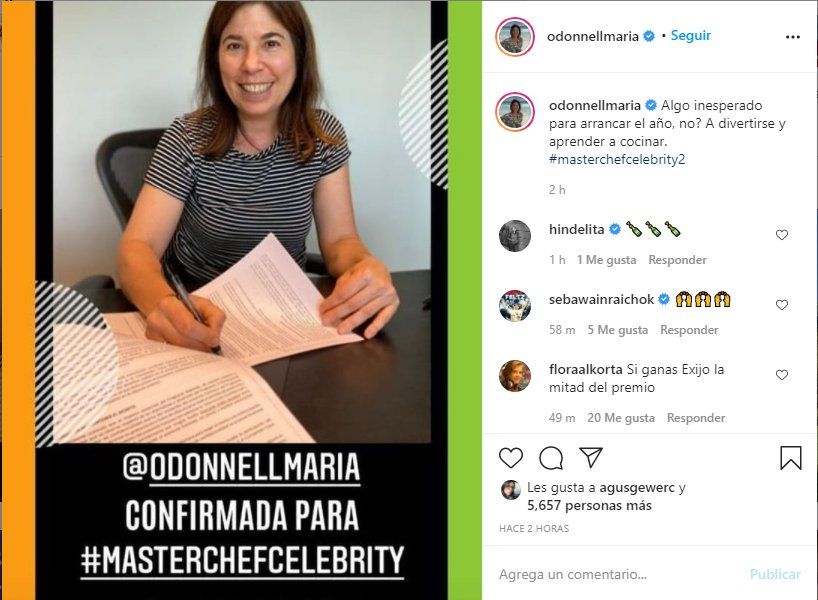
Task: Like hindelita's comment heart
Action: (781, 235)
